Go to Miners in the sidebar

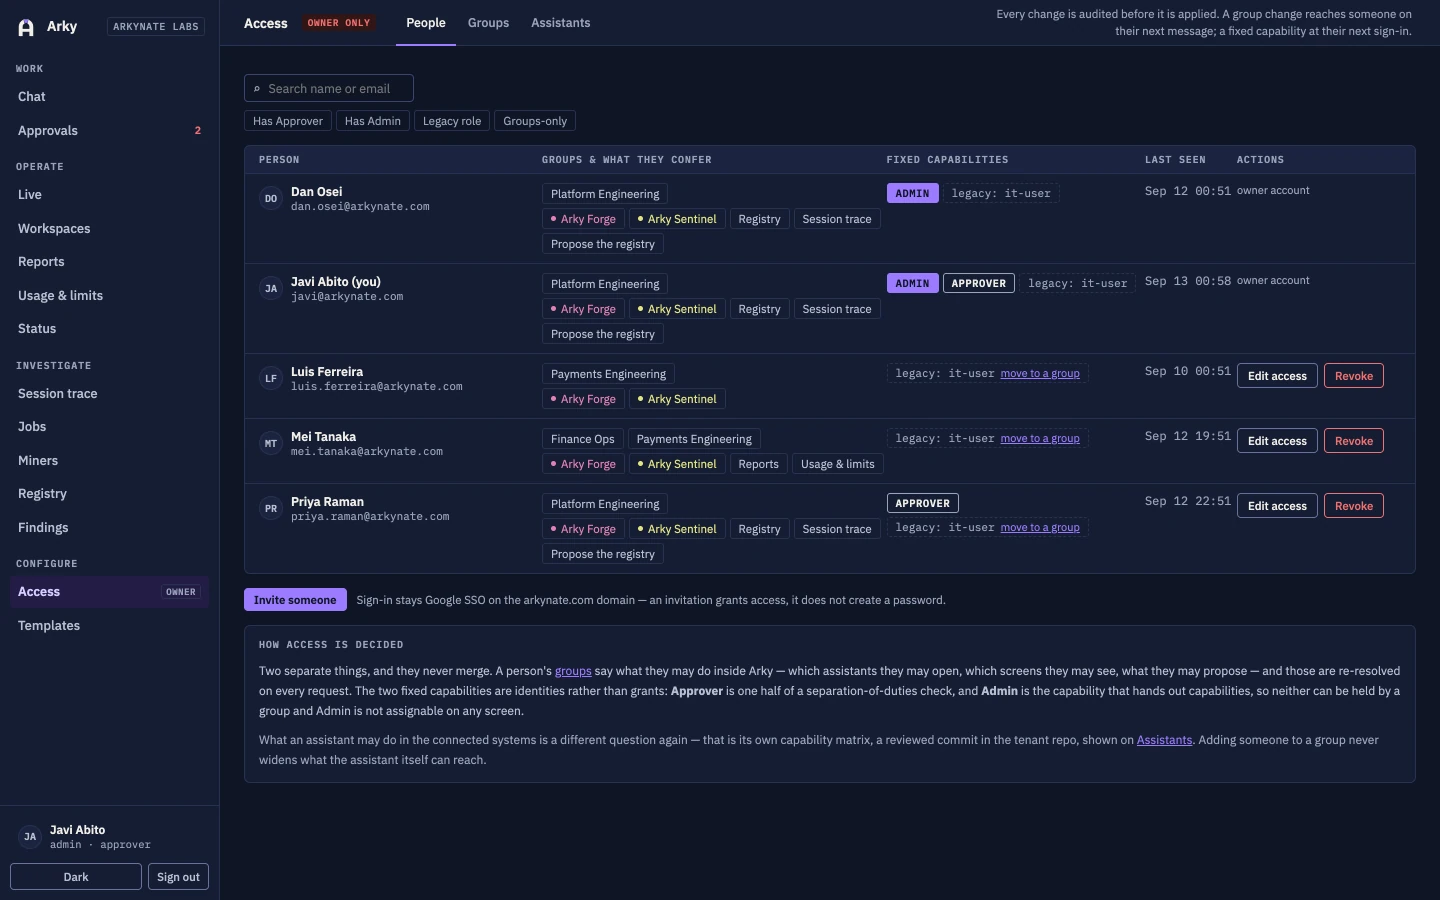click(109, 461)
